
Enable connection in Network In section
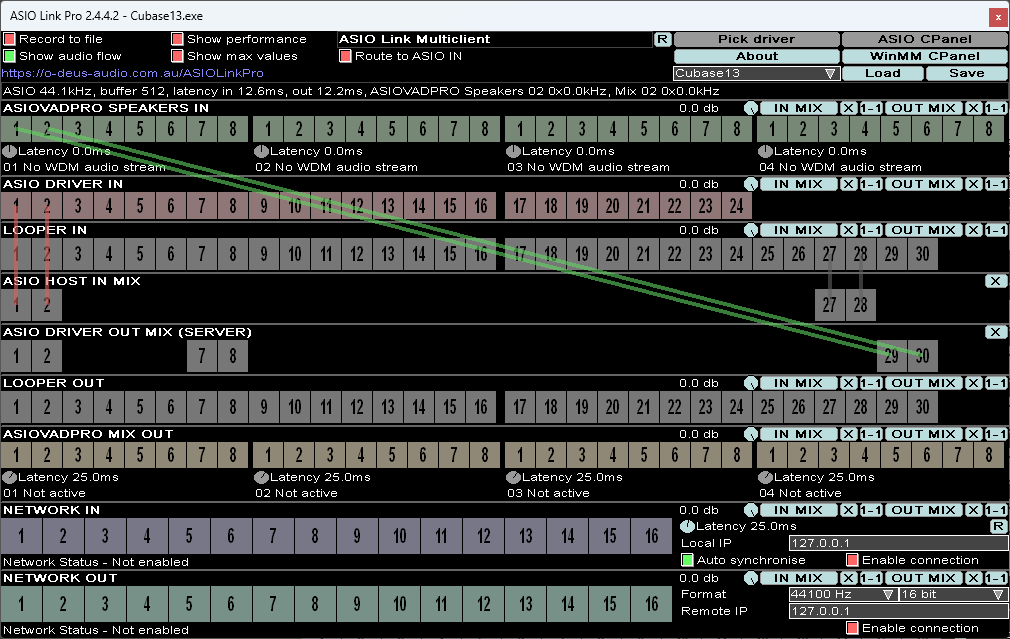coord(852,560)
